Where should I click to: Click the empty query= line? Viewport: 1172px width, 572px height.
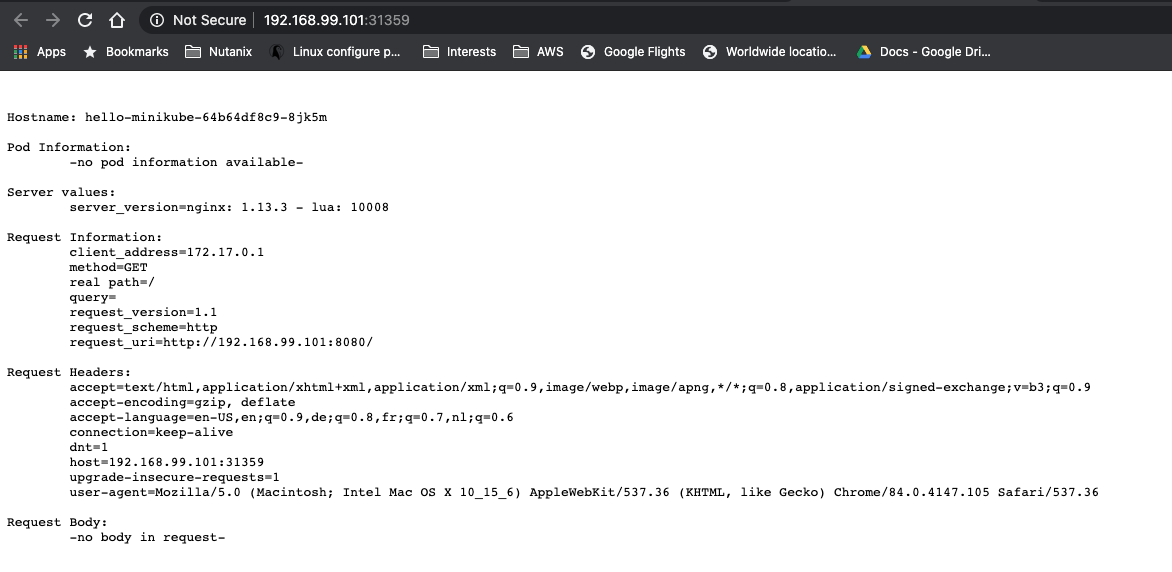coord(93,297)
